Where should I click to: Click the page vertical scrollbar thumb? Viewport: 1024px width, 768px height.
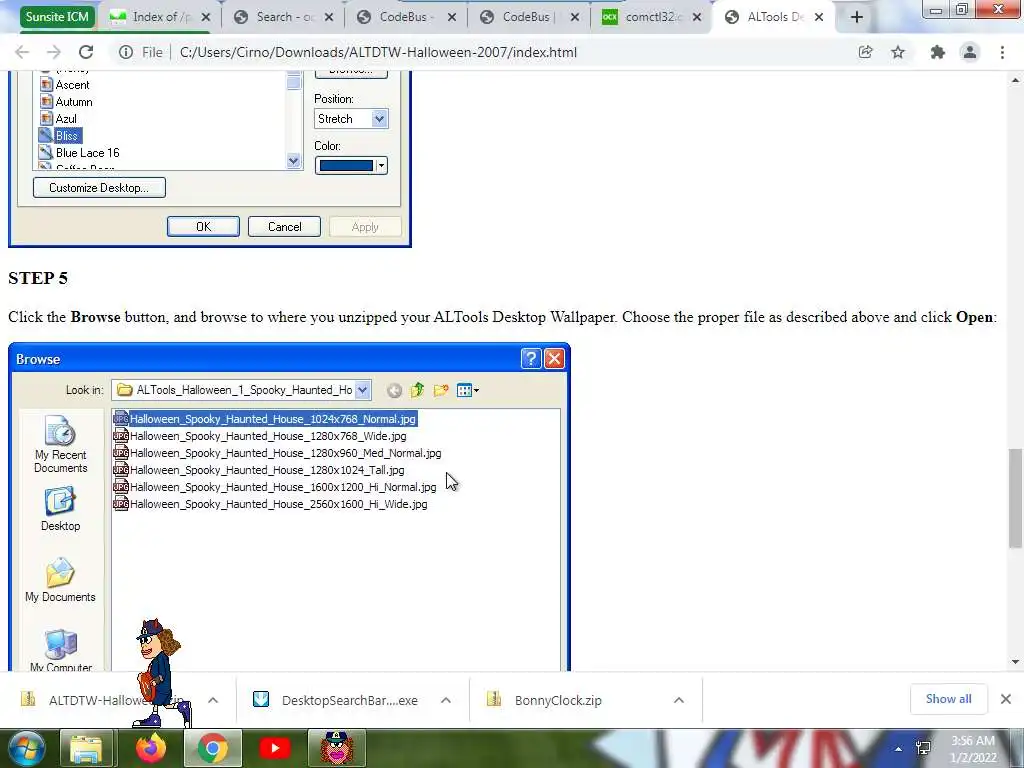click(1015, 498)
